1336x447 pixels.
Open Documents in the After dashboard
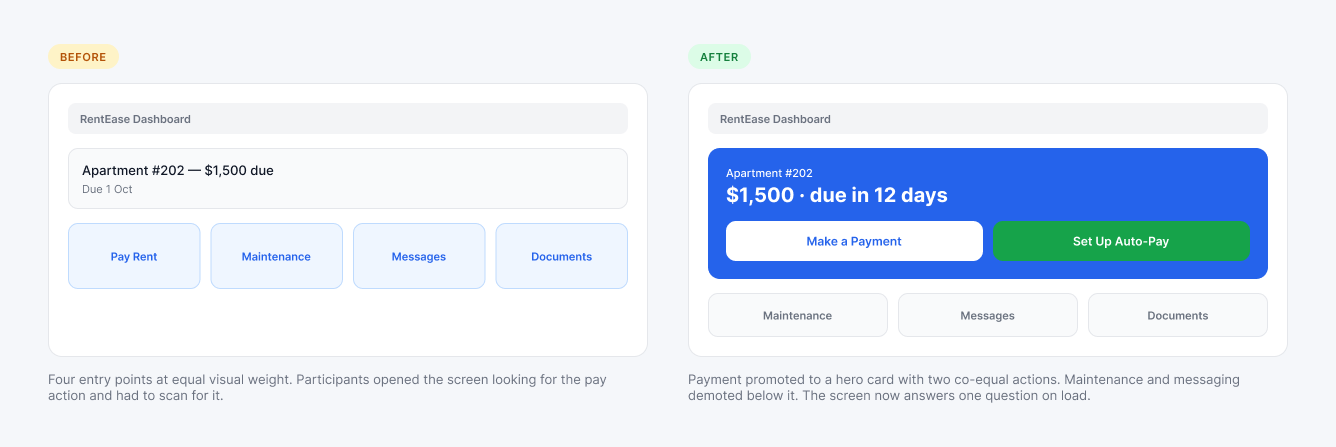[x=1178, y=315]
